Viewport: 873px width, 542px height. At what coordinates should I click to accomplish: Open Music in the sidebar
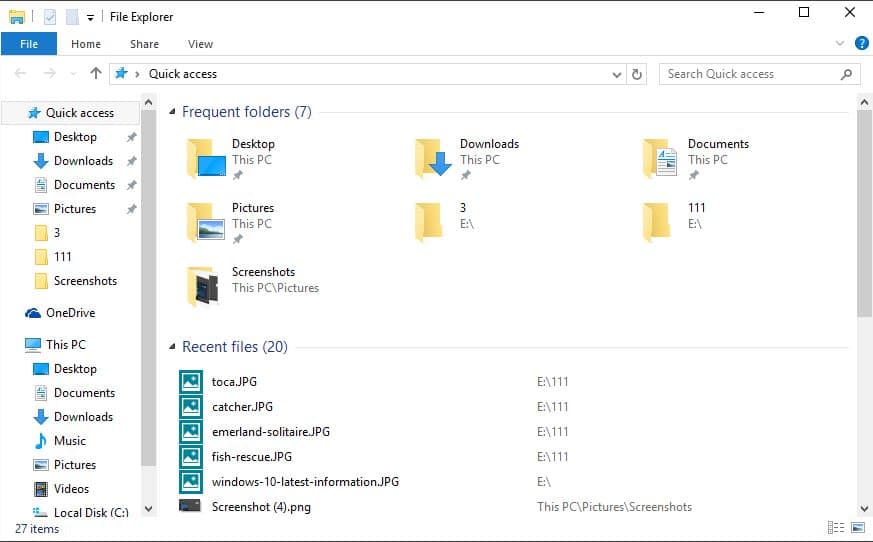pyautogui.click(x=69, y=441)
